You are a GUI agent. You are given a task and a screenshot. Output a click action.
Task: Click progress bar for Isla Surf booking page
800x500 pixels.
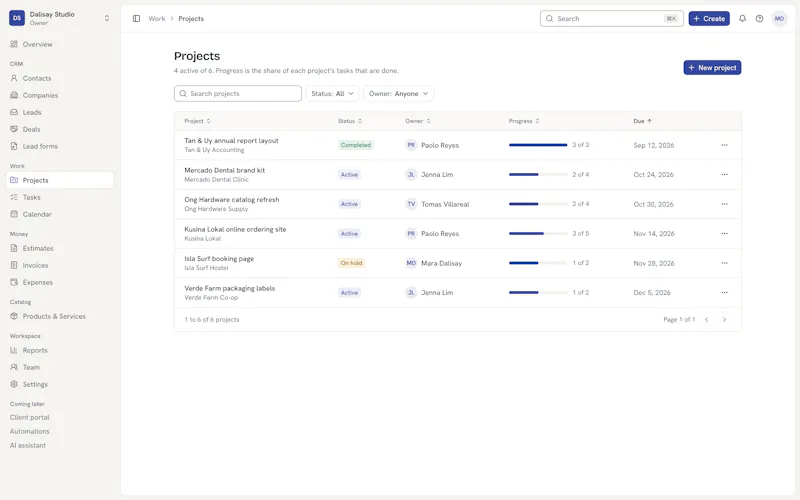tap(538, 263)
